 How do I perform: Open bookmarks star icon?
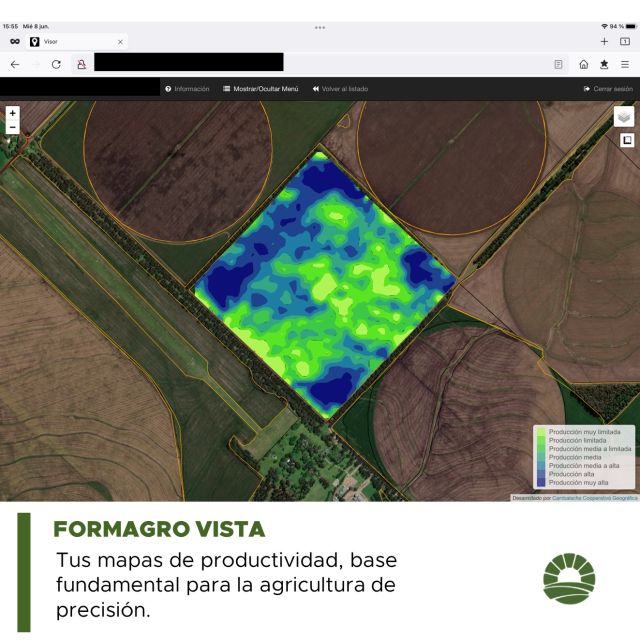[604, 64]
